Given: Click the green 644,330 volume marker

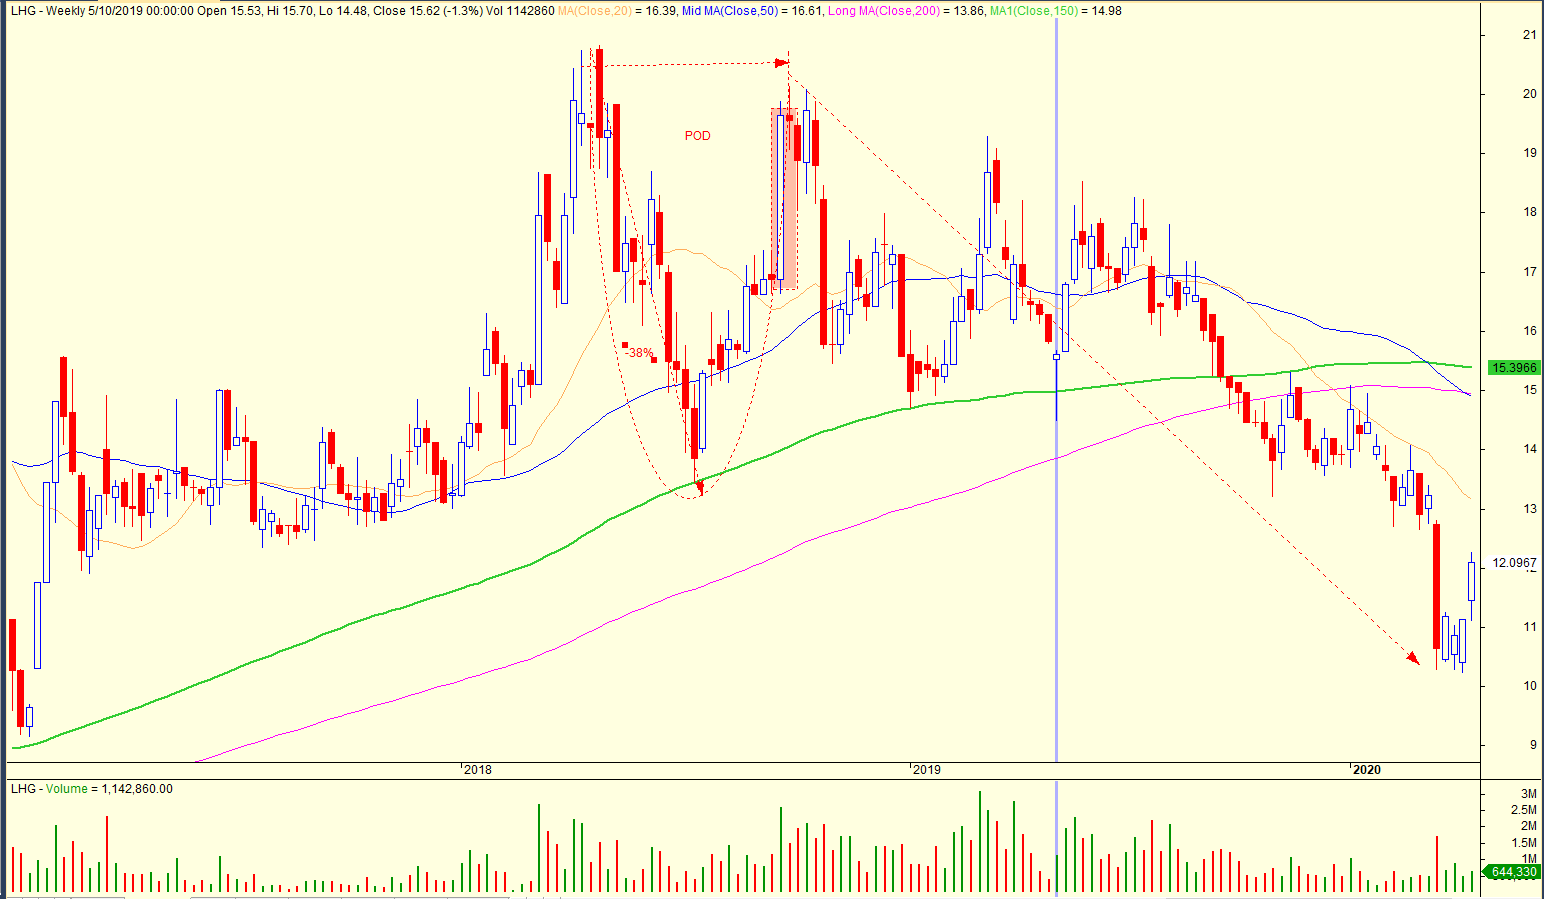Looking at the screenshot, I should (1512, 872).
